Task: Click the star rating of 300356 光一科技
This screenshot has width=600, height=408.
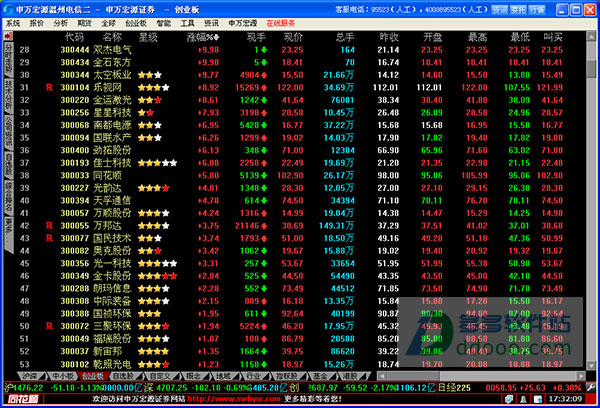Action: pyautogui.click(x=157, y=263)
